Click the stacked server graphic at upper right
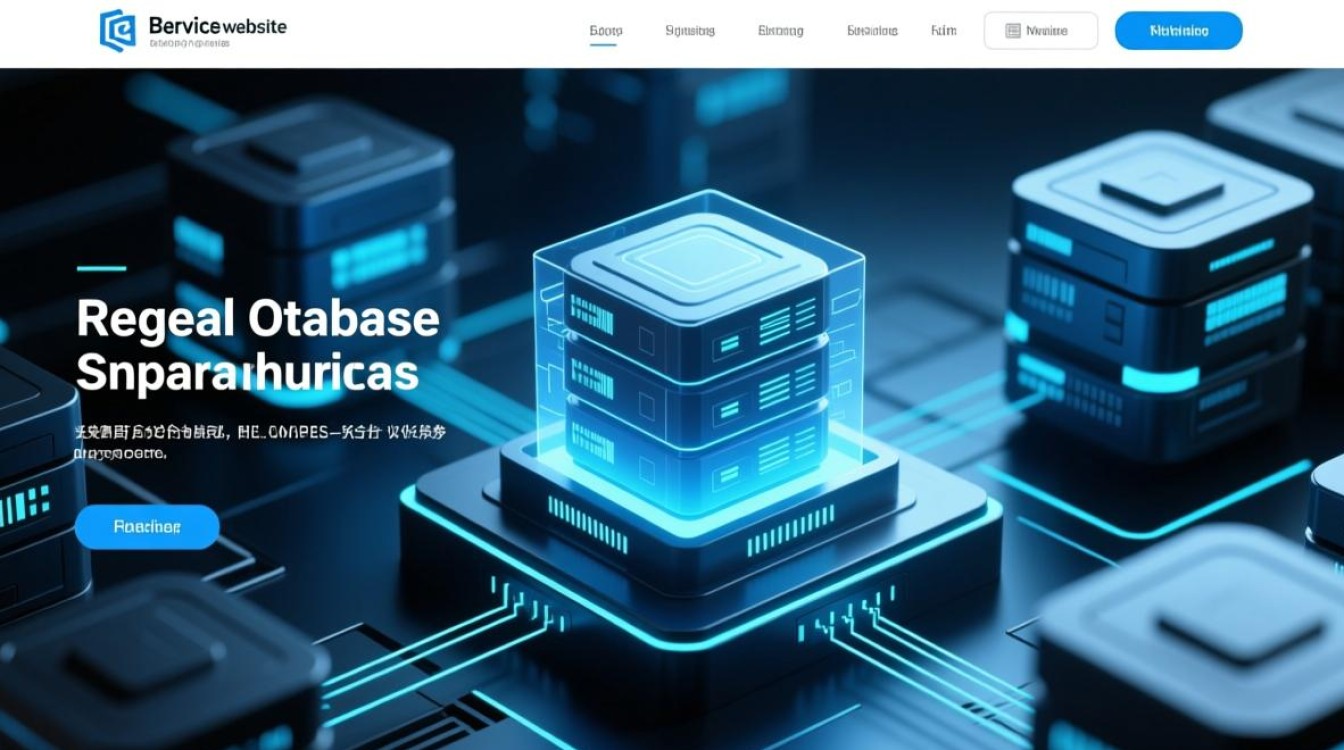The image size is (1344, 750). click(x=1160, y=290)
